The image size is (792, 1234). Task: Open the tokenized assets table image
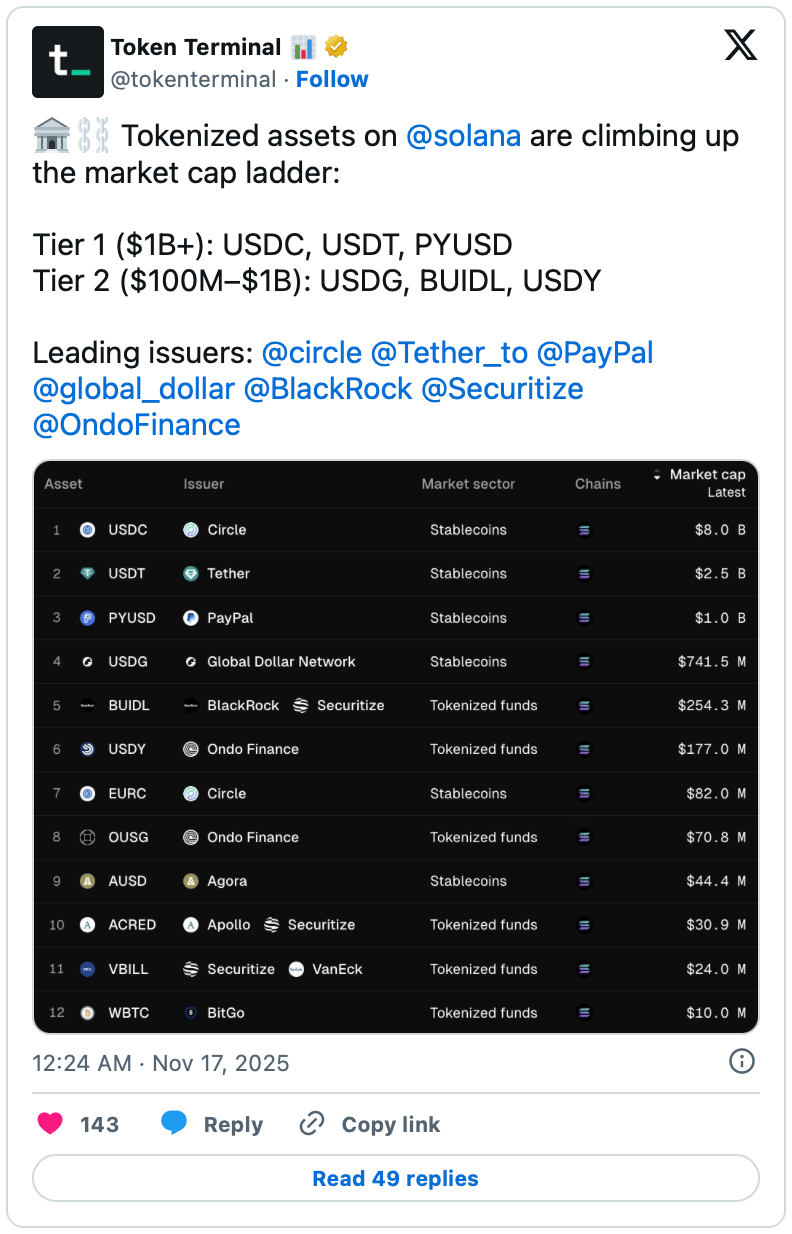pyautogui.click(x=396, y=747)
